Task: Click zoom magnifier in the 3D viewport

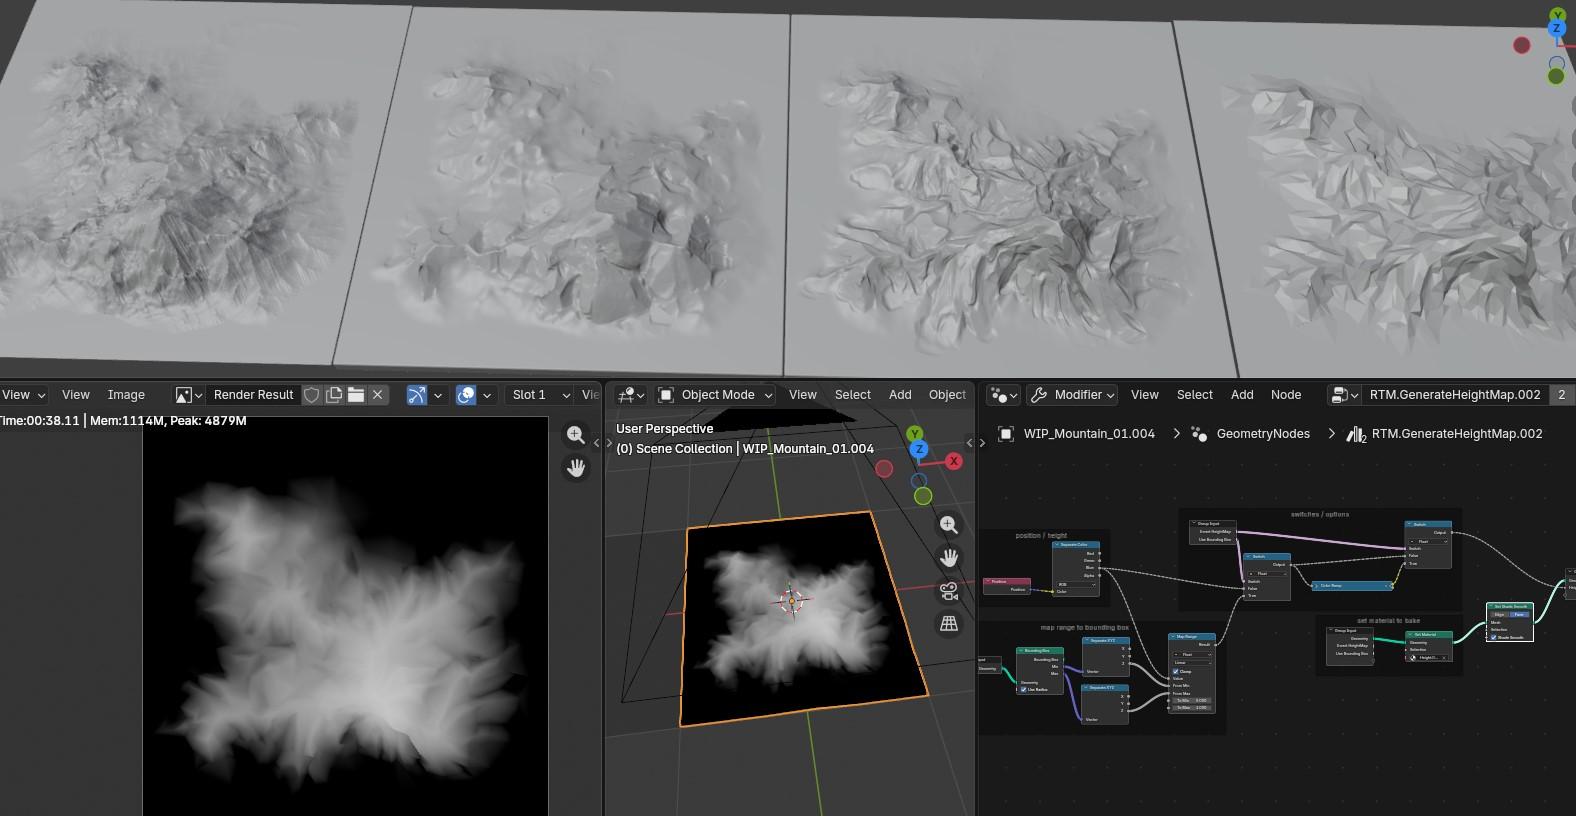Action: (x=949, y=525)
